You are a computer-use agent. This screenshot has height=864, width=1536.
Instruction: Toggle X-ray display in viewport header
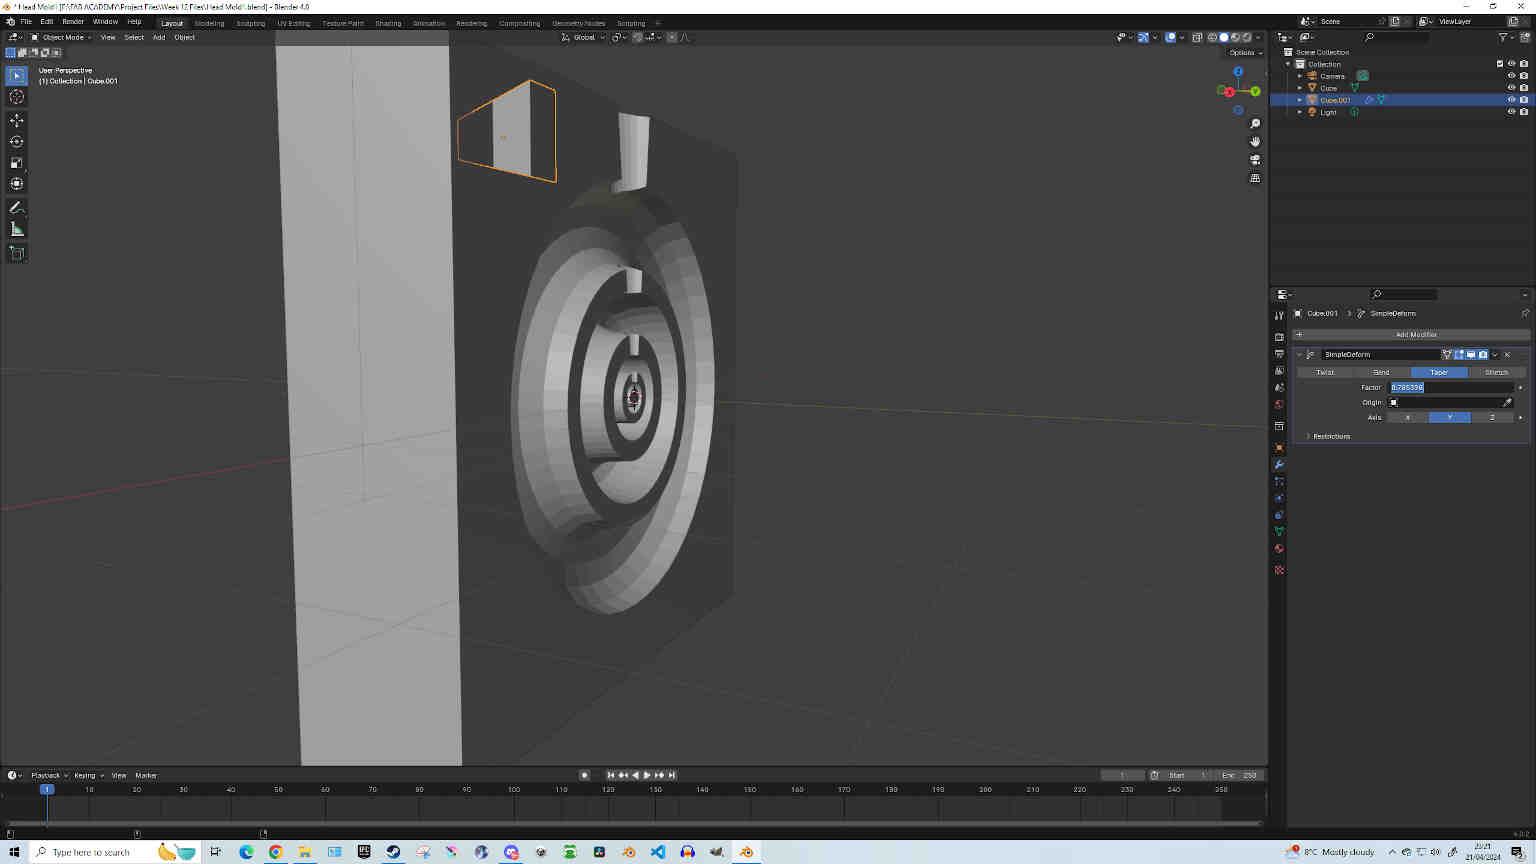click(1197, 37)
